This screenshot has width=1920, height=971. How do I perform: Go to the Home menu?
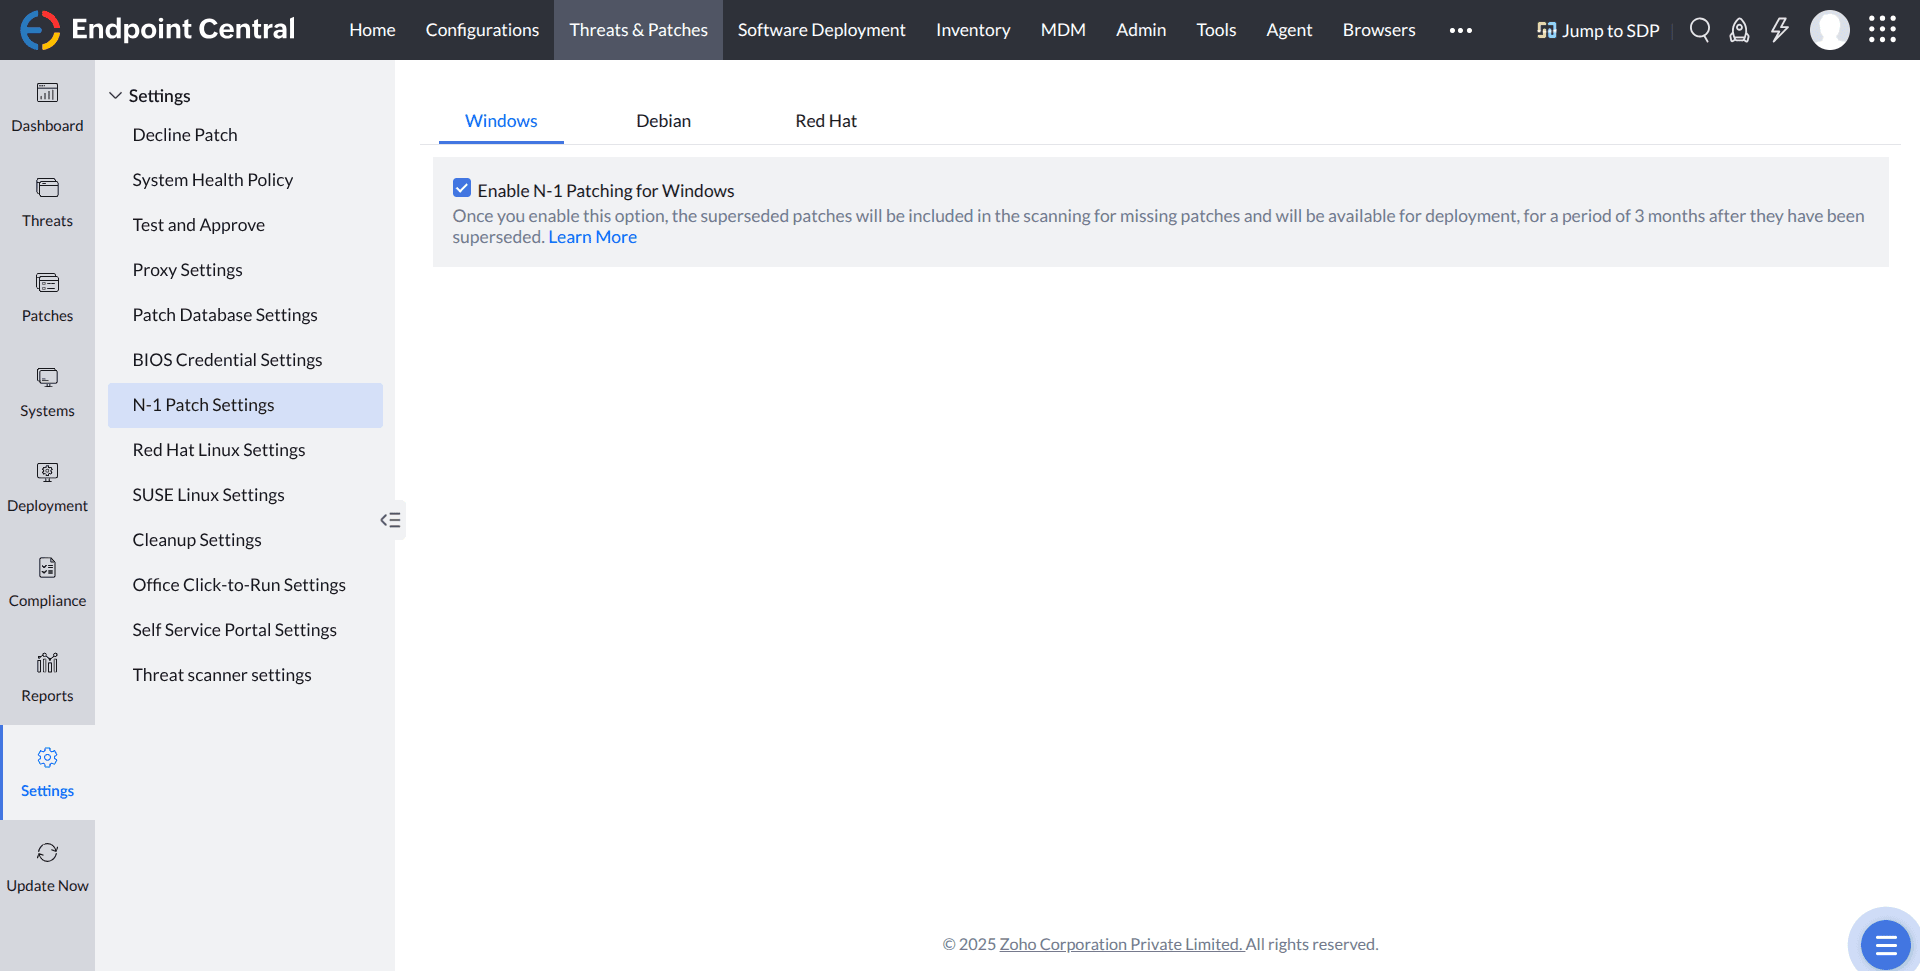tap(372, 30)
